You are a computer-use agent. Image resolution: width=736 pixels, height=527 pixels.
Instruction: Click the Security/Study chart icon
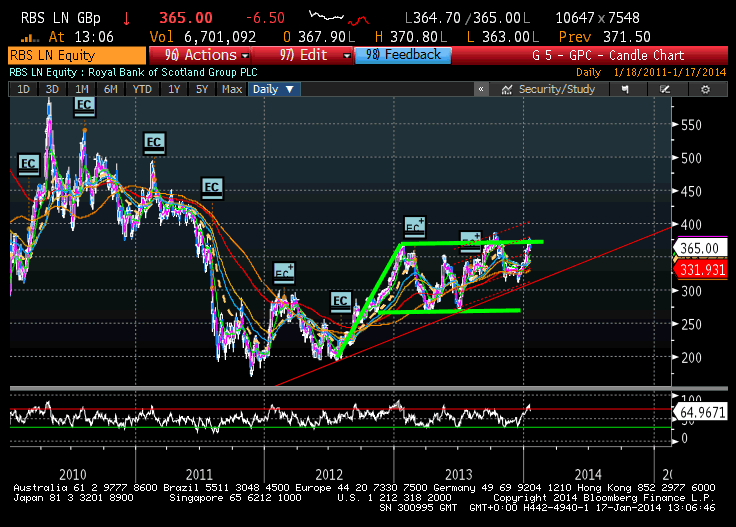tap(506, 90)
